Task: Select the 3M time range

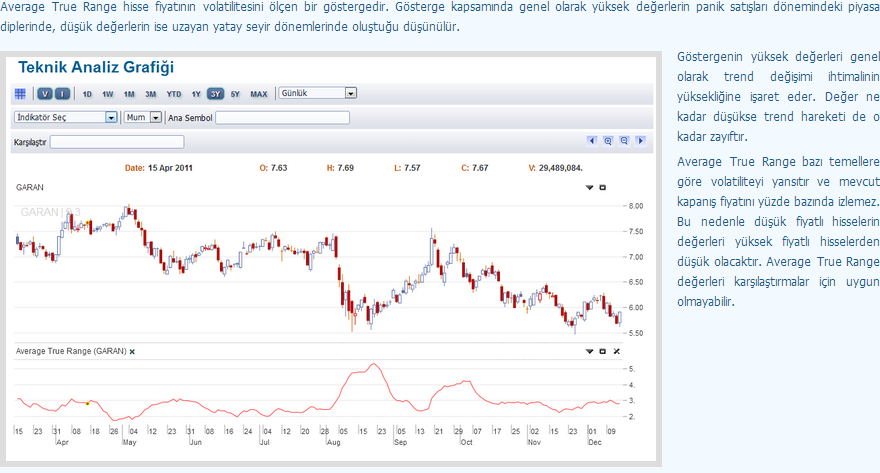Action: (150, 94)
